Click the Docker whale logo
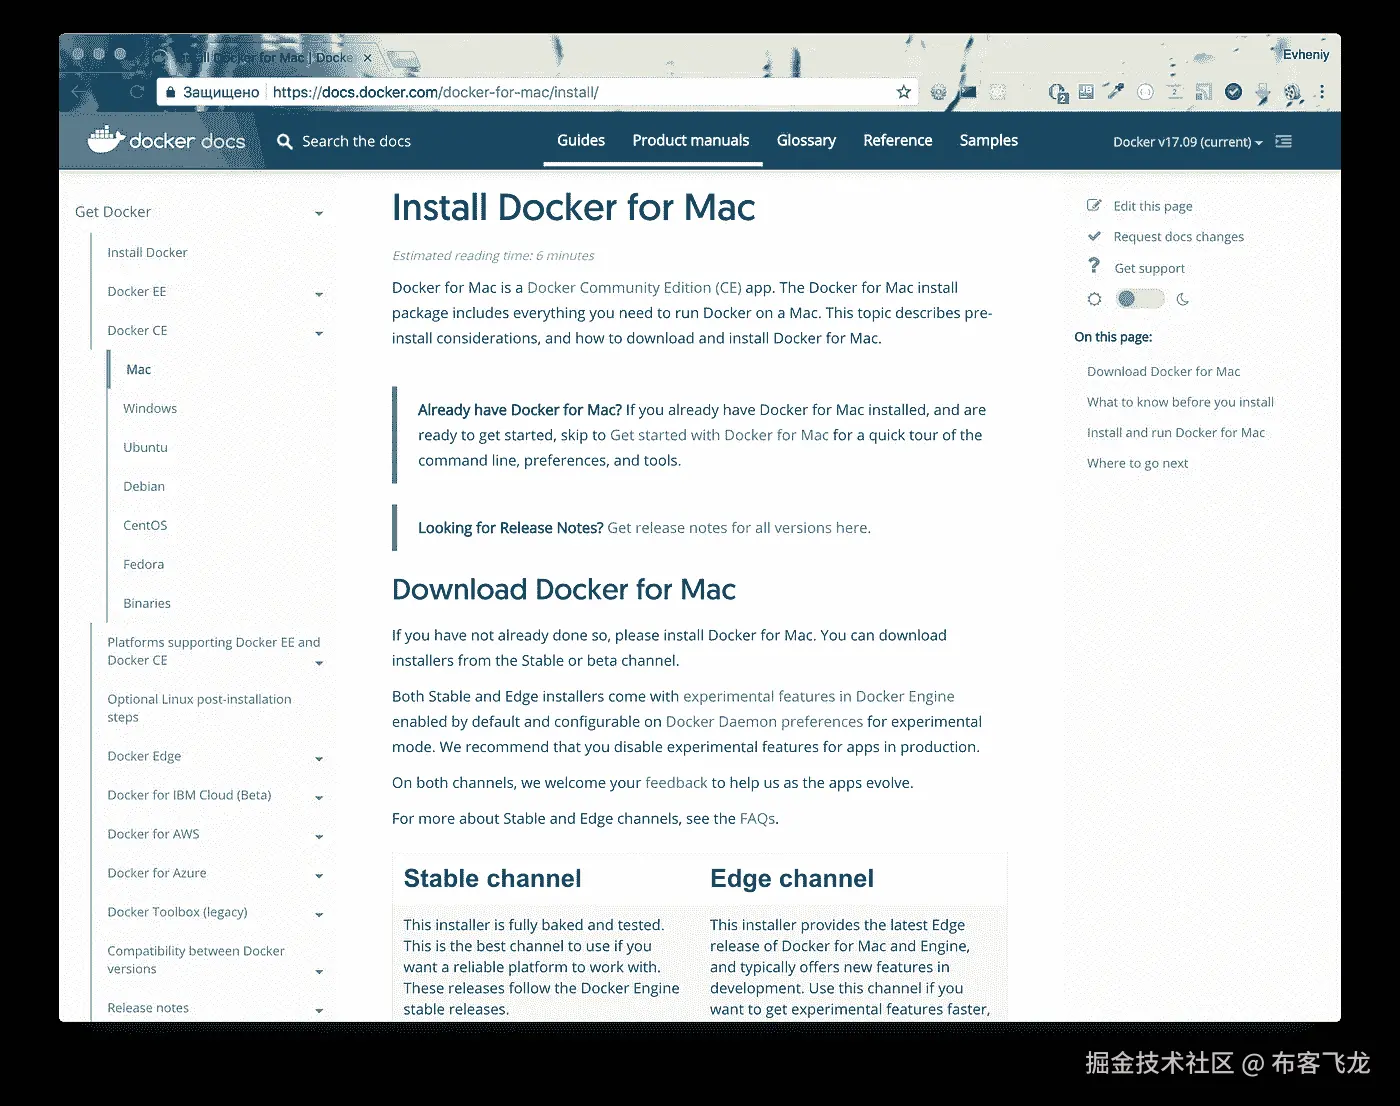The width and height of the screenshot is (1400, 1106). (106, 140)
